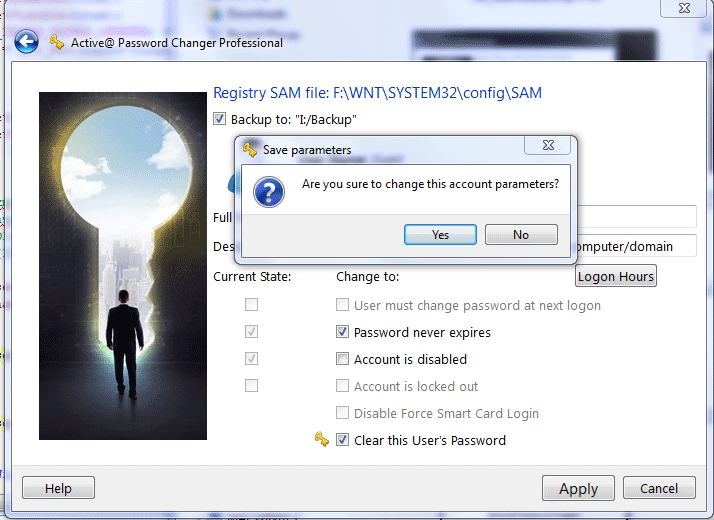The image size is (714, 520).
Task: Click the Registry SAM file path text
Action: point(377,93)
